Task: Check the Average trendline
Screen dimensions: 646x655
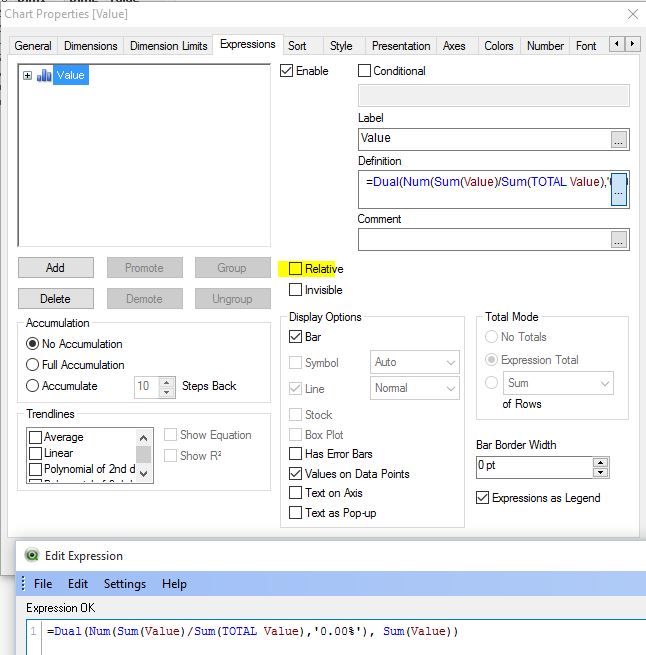Action: point(36,437)
